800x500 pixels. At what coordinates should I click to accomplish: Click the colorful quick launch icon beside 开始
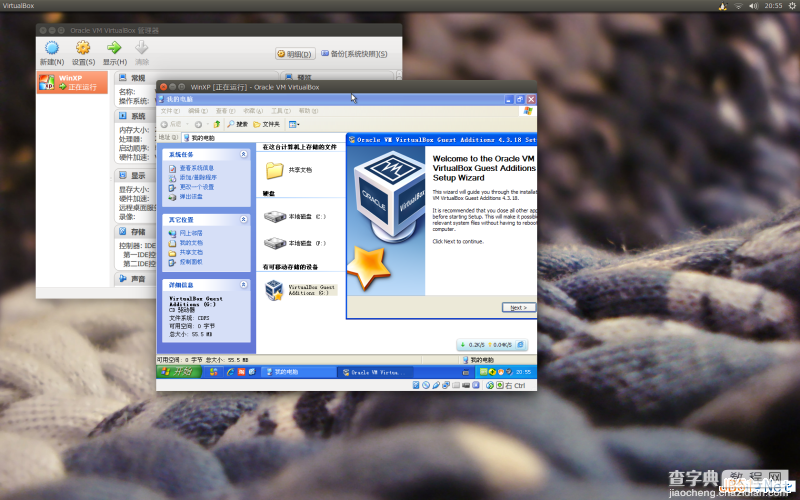(213, 372)
